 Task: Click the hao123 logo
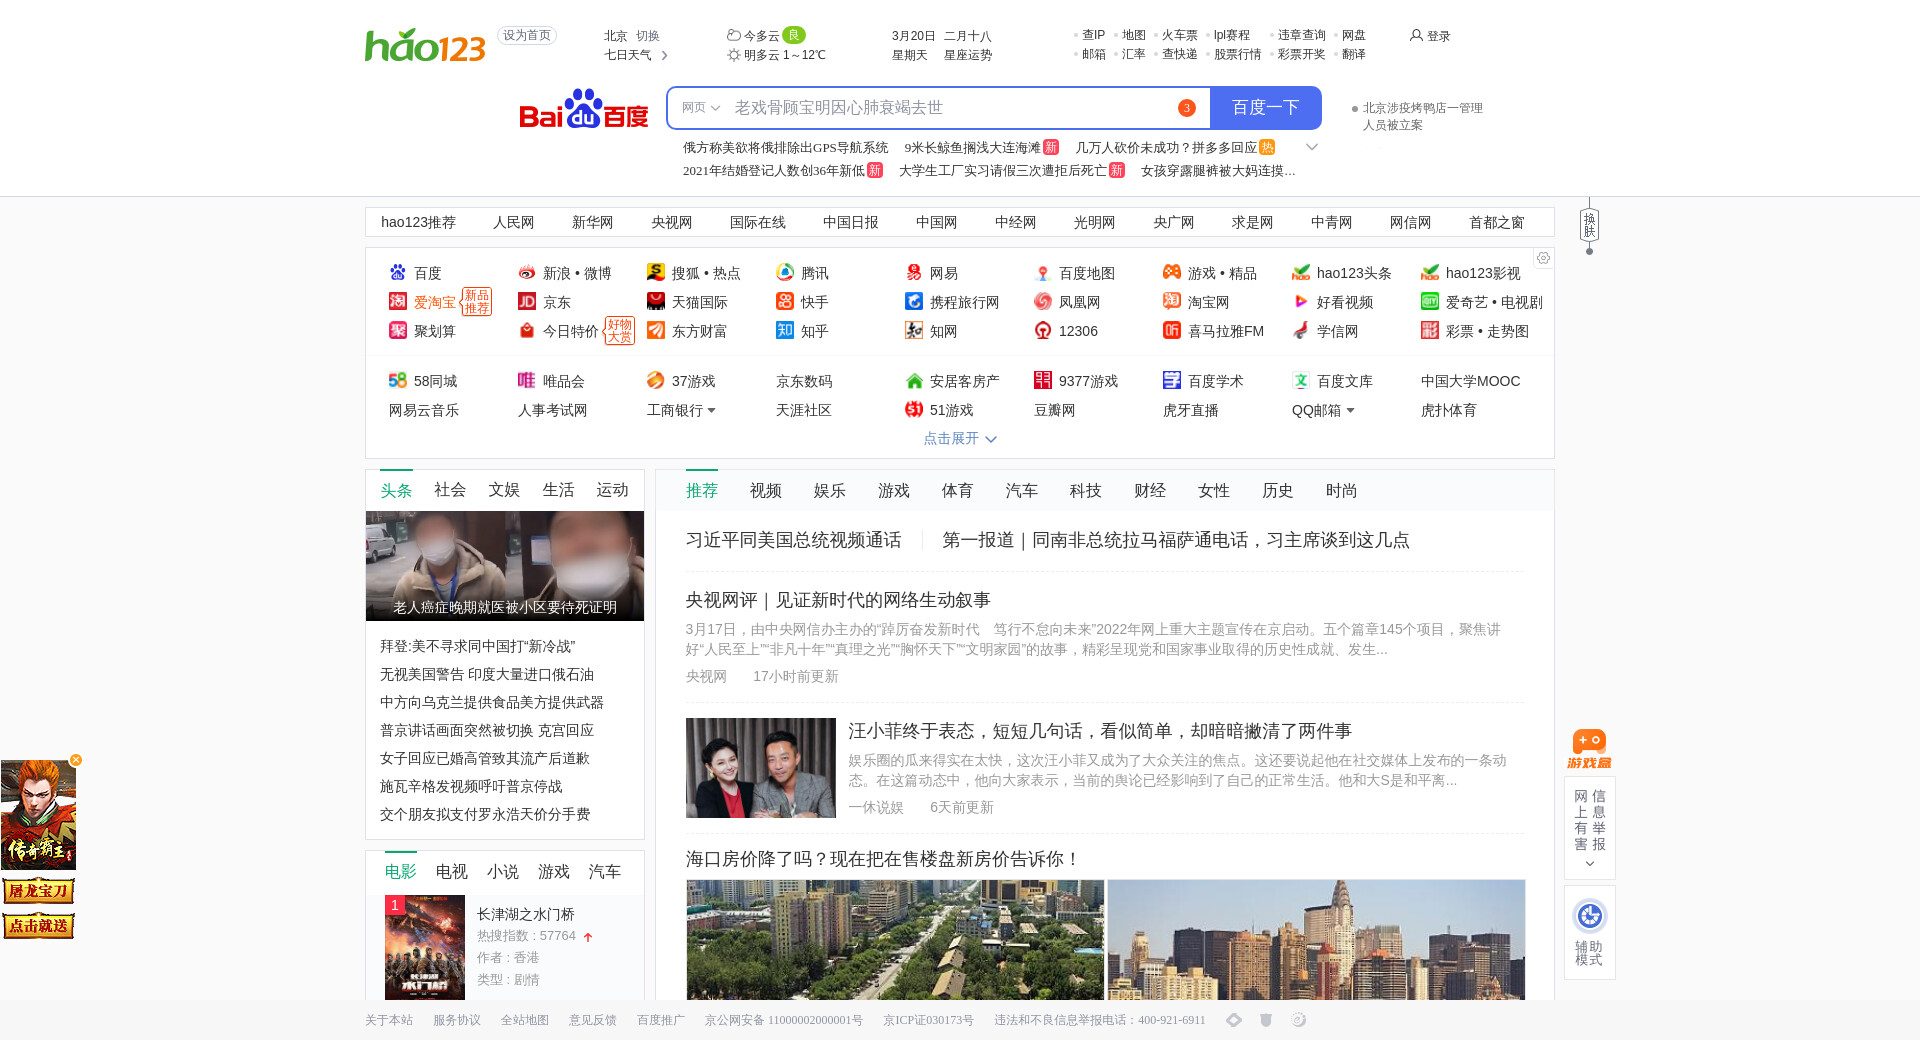click(425, 45)
